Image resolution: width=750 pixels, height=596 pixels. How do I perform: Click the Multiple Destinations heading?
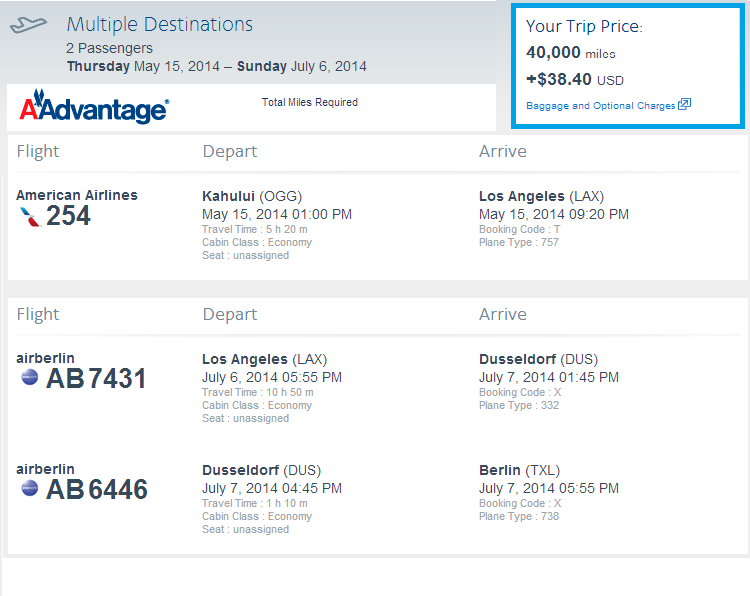click(x=160, y=24)
